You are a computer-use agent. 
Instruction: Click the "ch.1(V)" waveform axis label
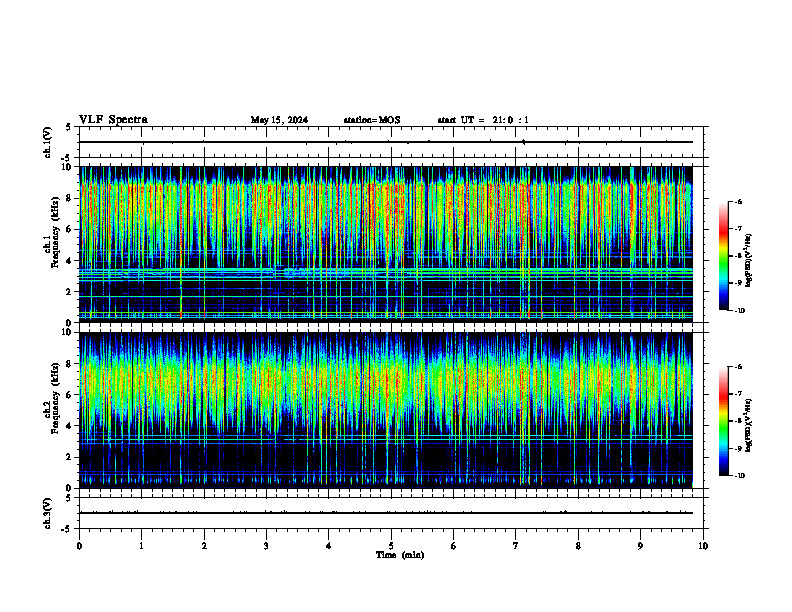(48, 142)
